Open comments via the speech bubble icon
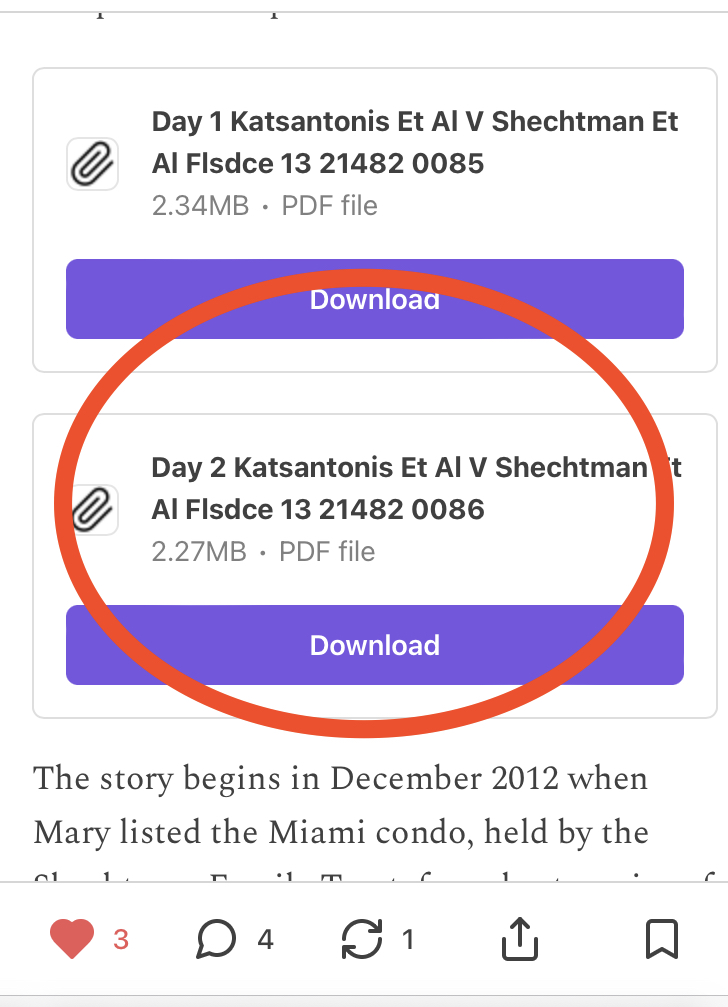This screenshot has width=728, height=1007. pyautogui.click(x=217, y=939)
